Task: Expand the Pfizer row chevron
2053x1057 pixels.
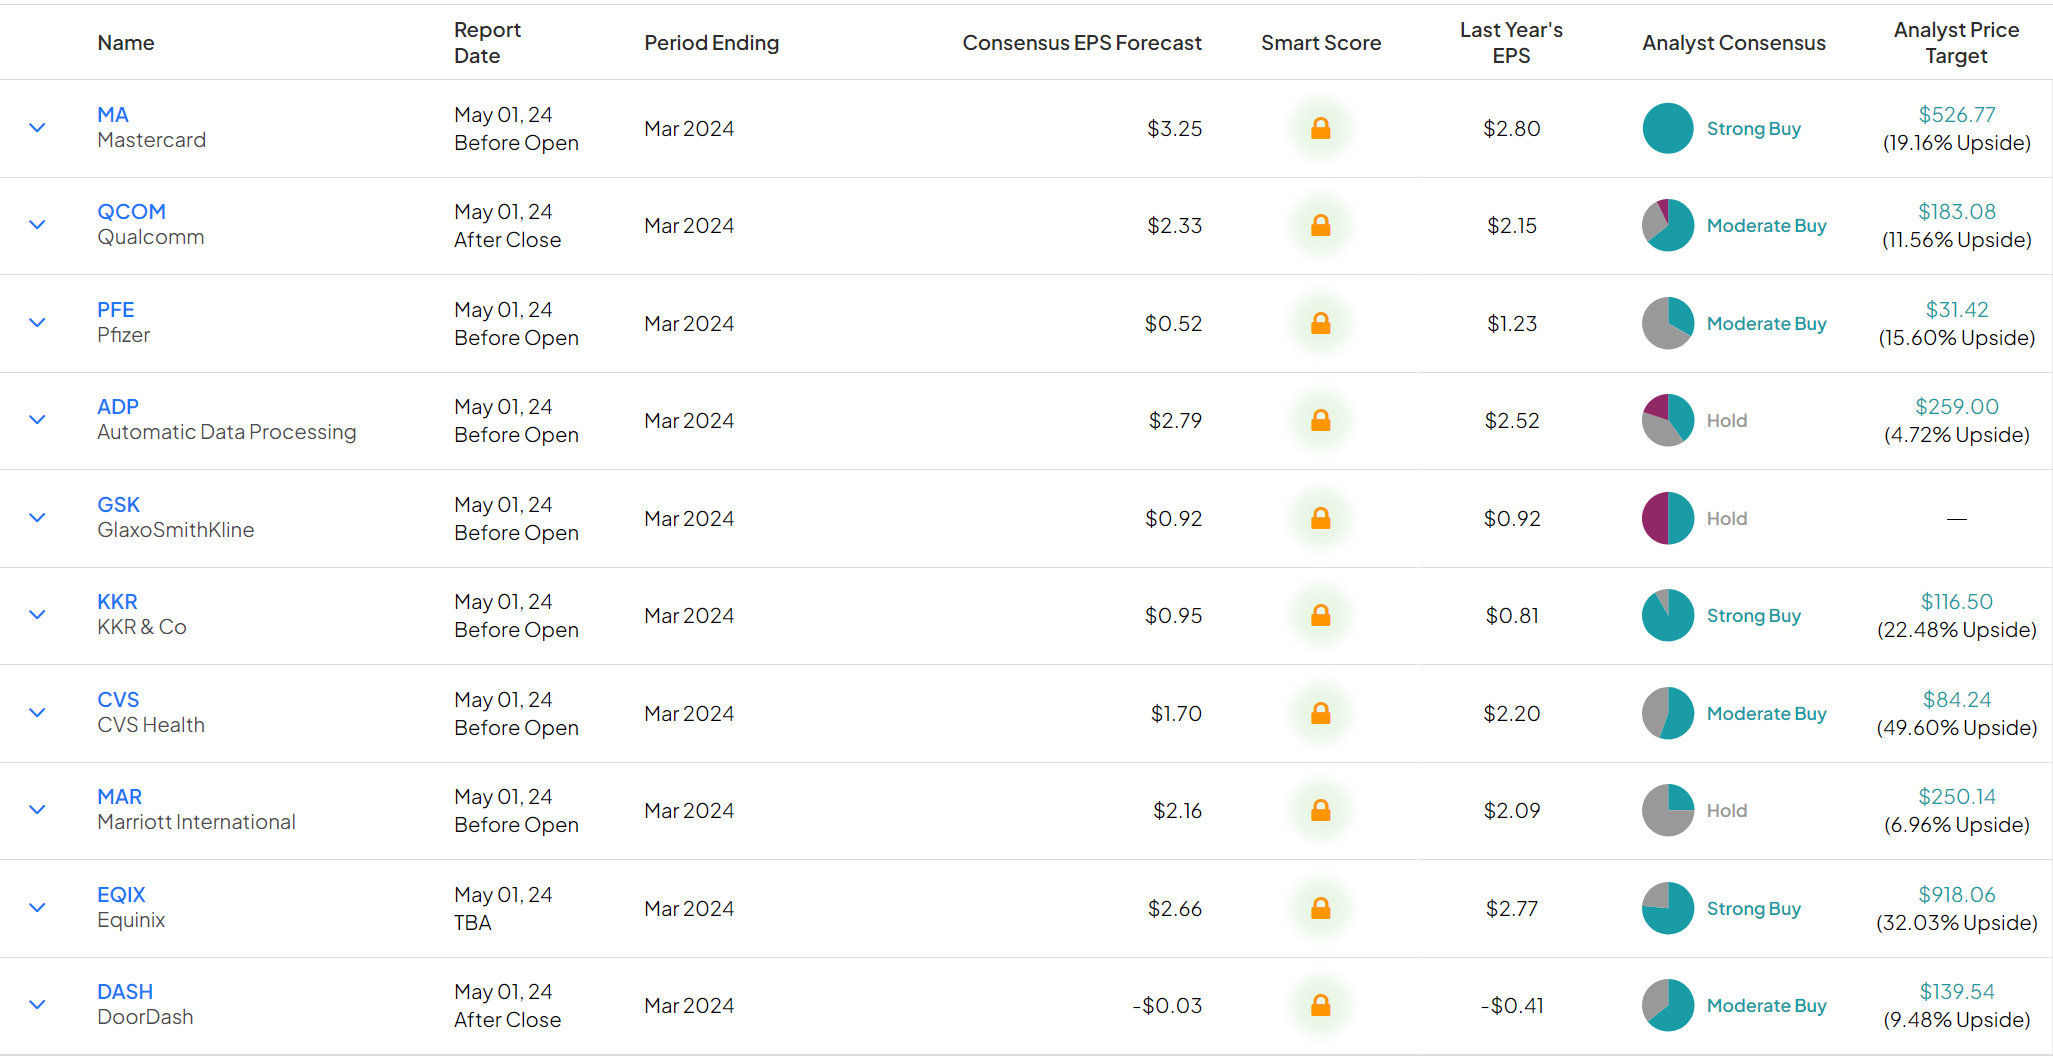Action: [37, 323]
